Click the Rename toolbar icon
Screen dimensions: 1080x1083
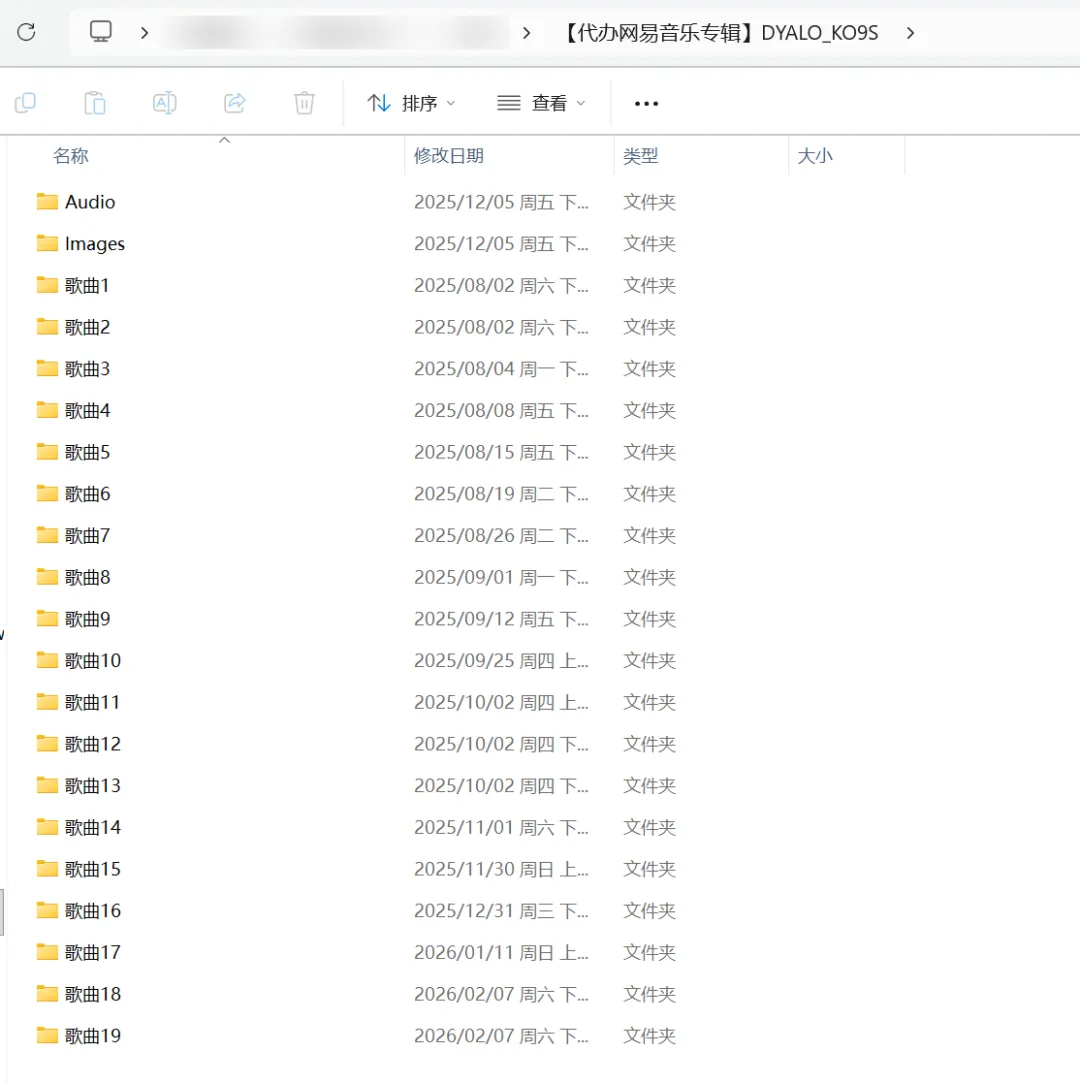point(164,103)
